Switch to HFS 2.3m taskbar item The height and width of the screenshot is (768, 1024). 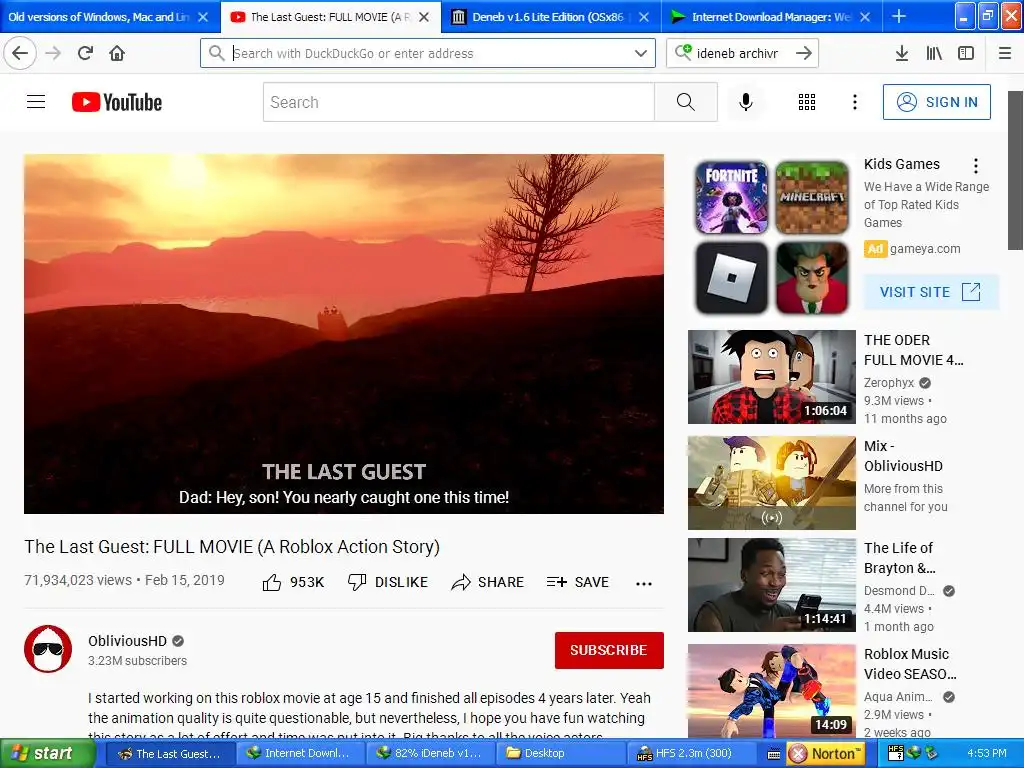click(690, 754)
